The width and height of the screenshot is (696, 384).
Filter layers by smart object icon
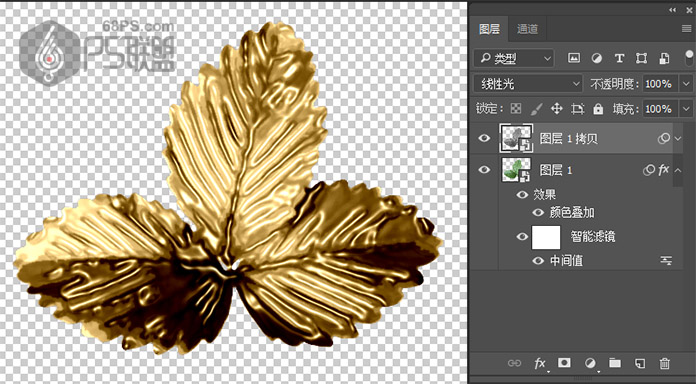(x=664, y=58)
